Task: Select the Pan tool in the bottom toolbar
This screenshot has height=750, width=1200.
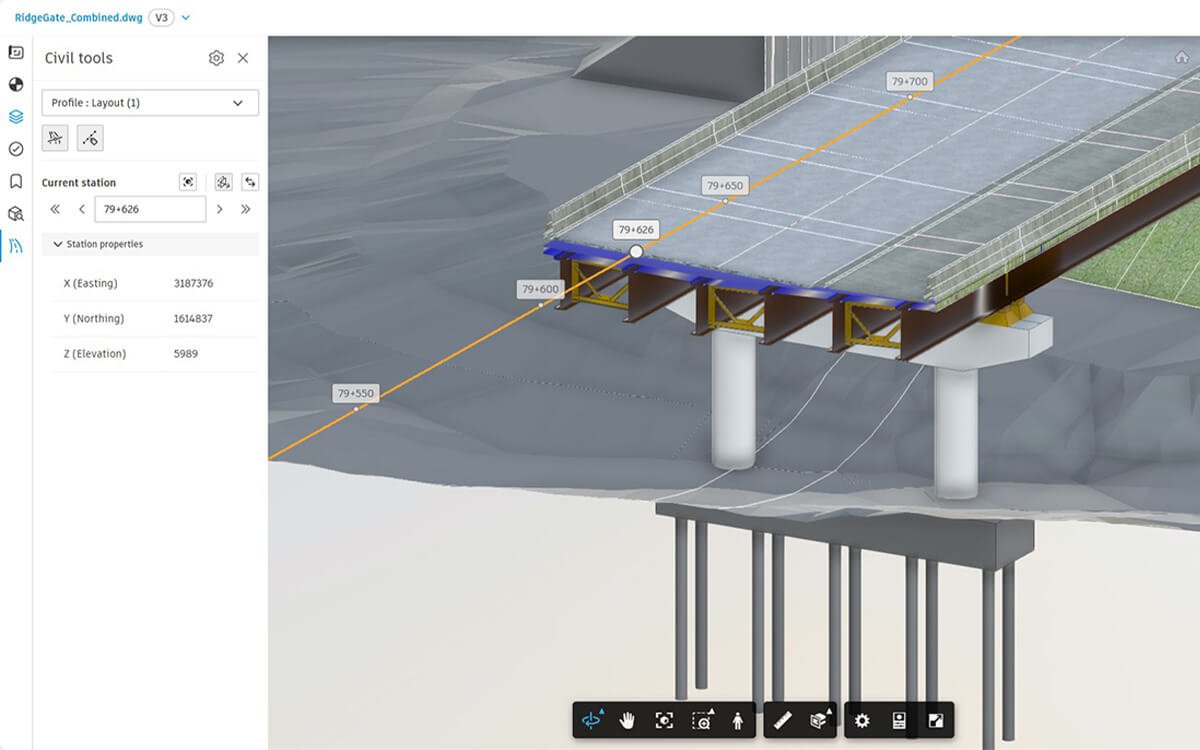Action: click(x=627, y=719)
